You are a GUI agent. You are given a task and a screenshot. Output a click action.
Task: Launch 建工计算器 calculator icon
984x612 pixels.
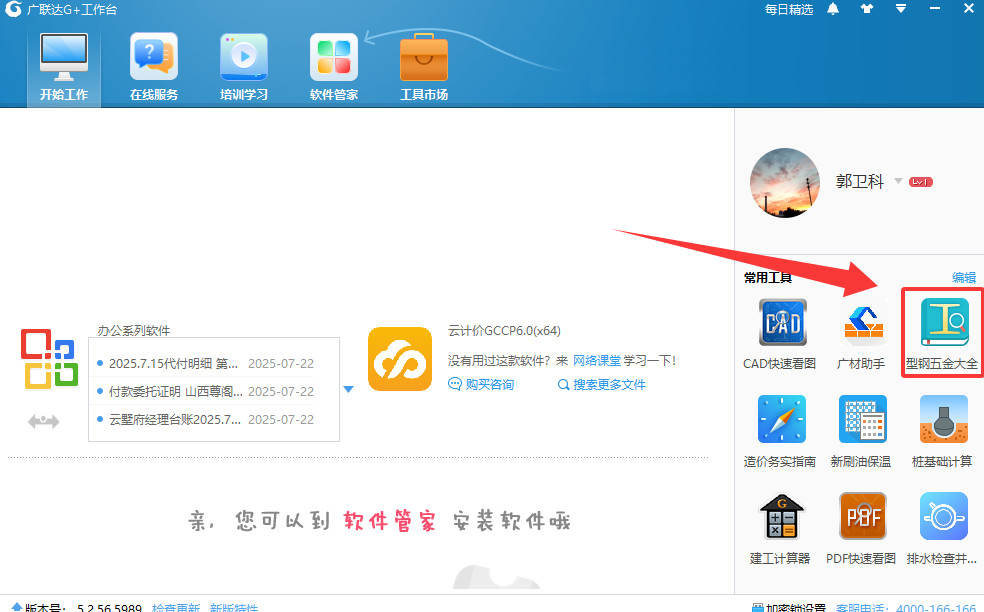click(782, 517)
